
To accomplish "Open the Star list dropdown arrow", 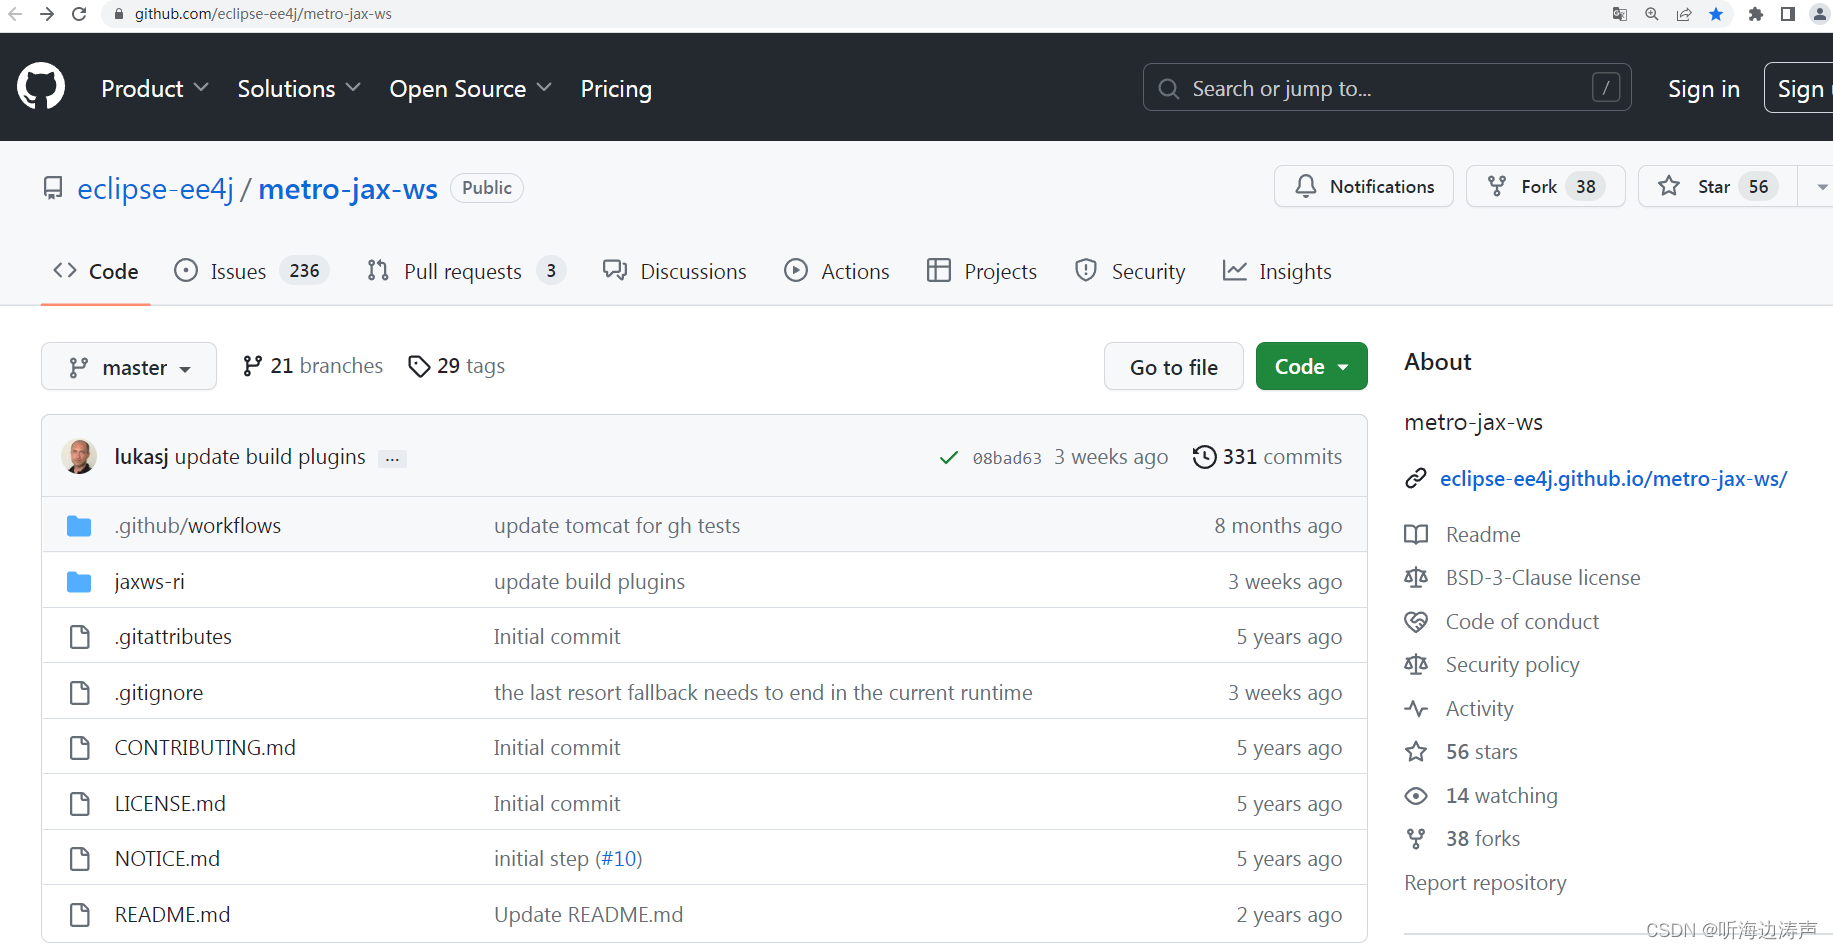I will point(1820,187).
